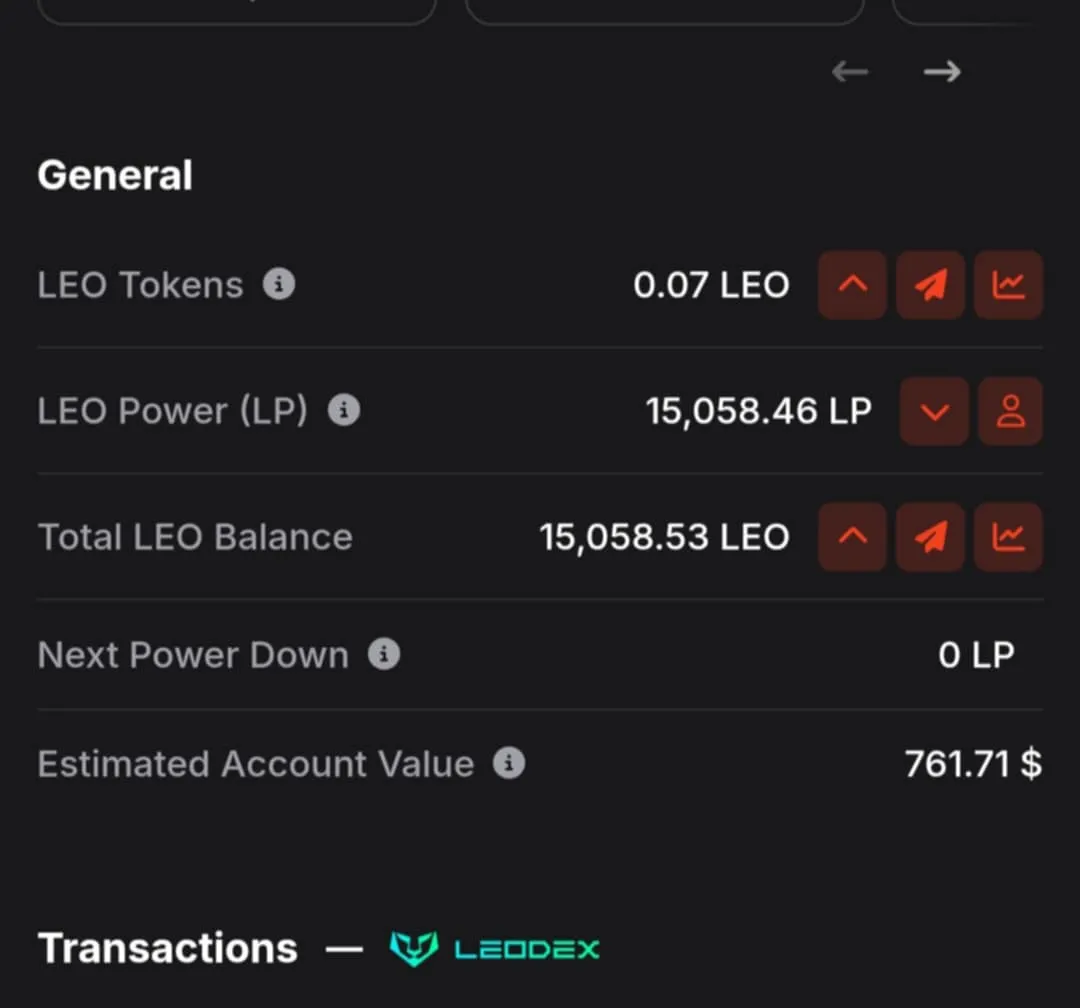The width and height of the screenshot is (1080, 1008).
Task: Click the up chevron for Total LEO Balance
Action: (852, 537)
